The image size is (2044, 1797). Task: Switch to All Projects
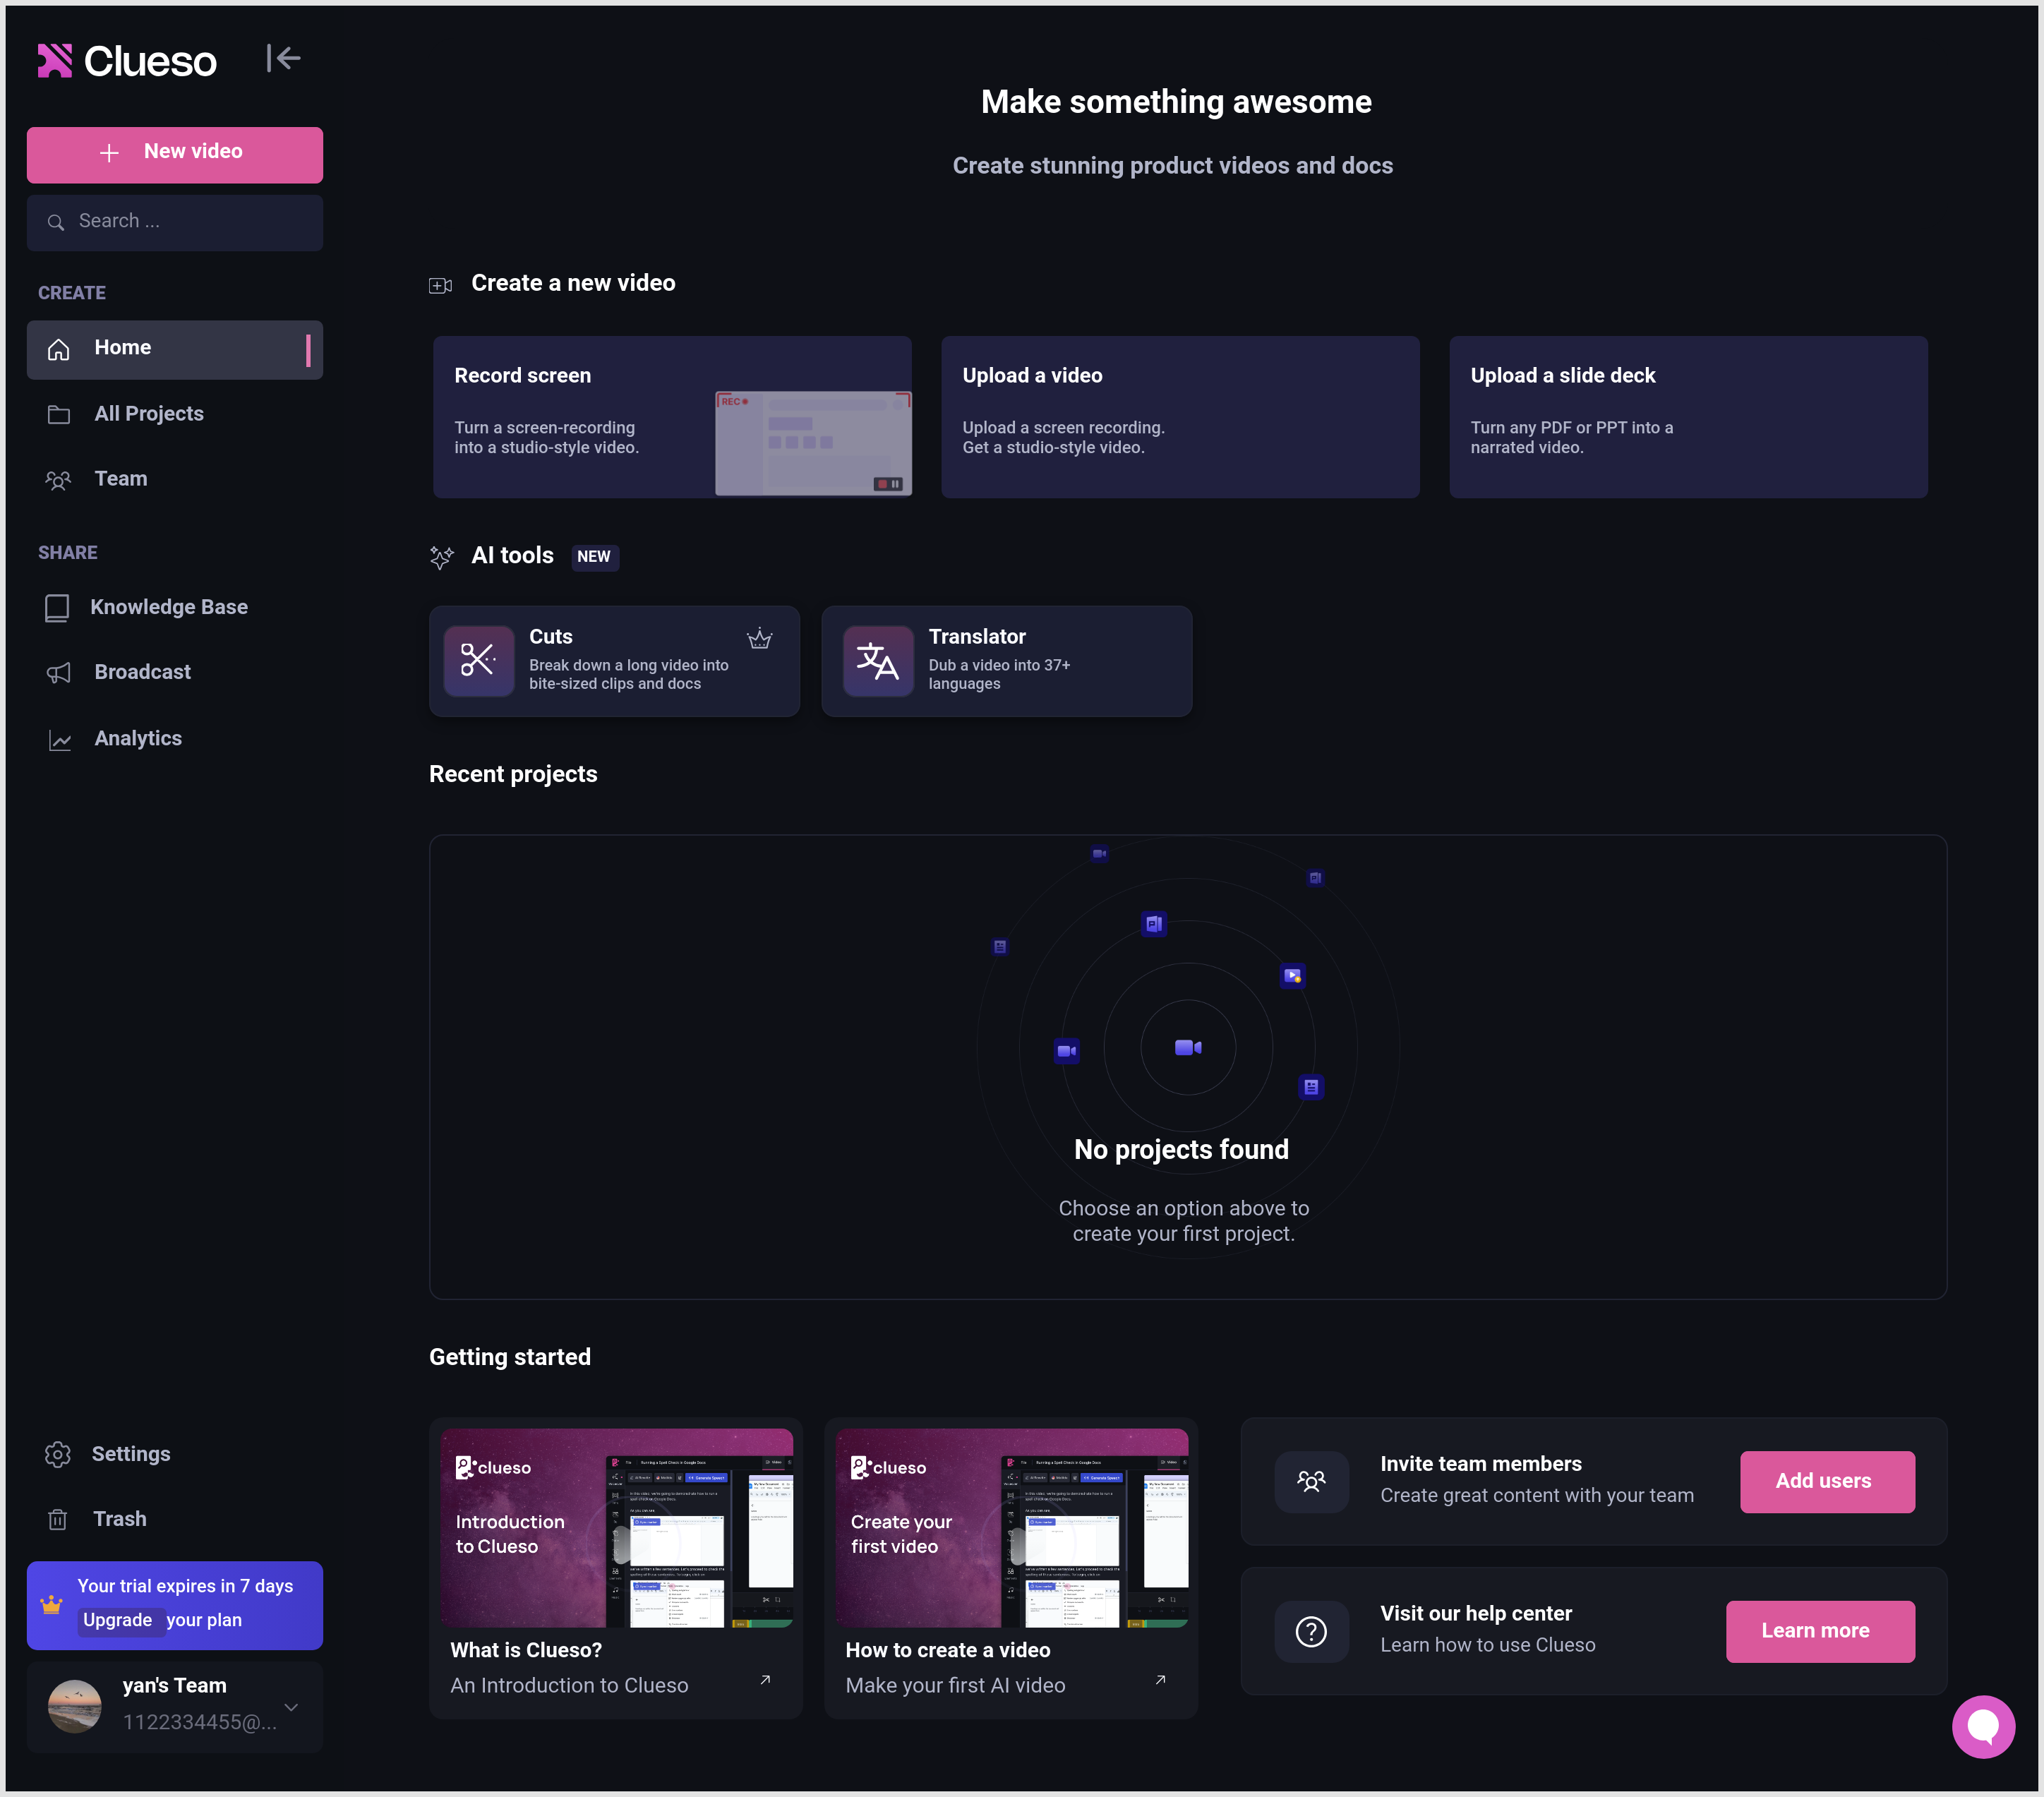[148, 413]
